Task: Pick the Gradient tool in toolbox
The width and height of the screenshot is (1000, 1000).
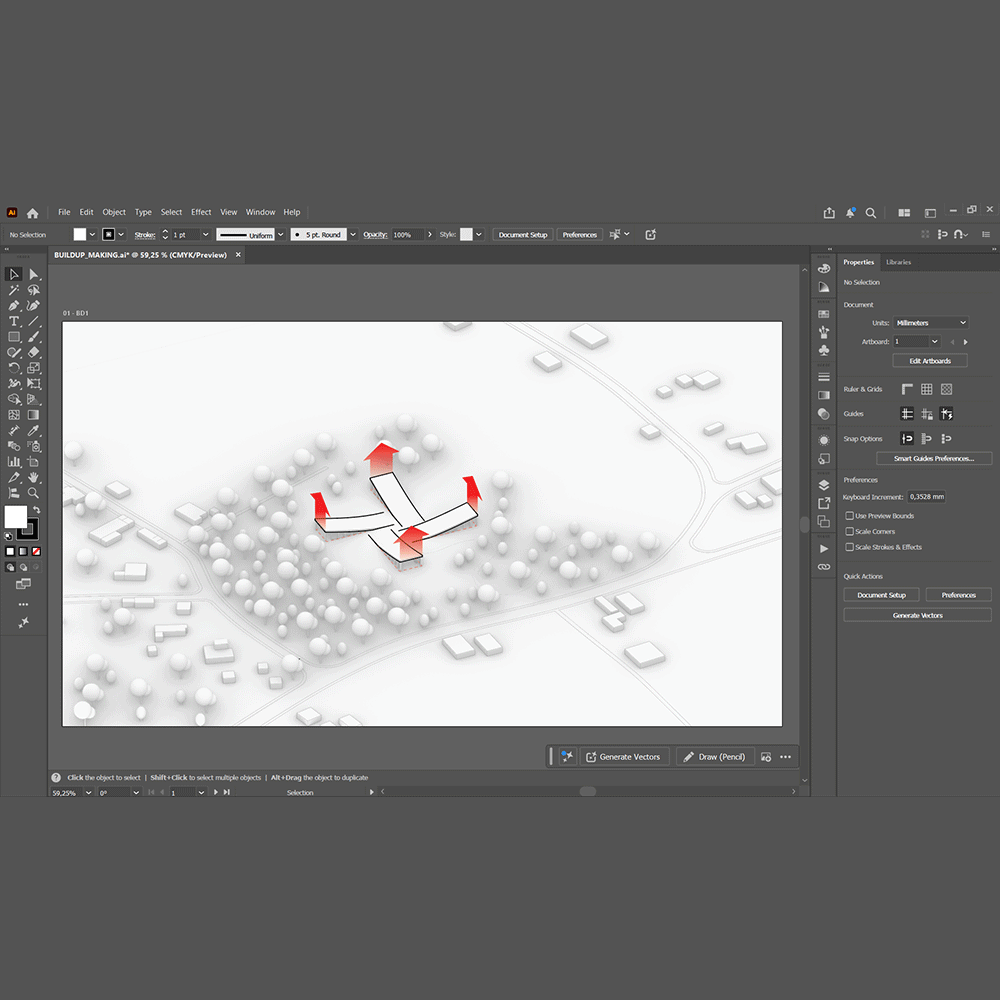Action: [34, 415]
